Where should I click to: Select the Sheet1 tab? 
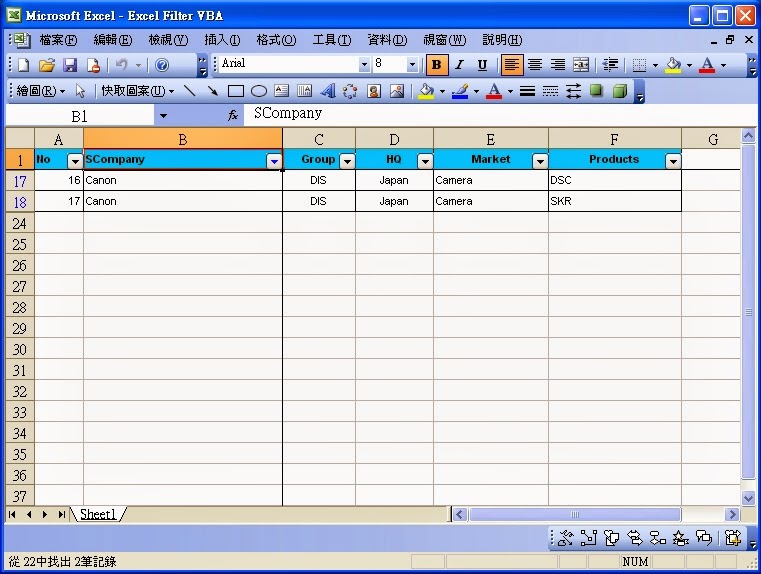click(x=98, y=514)
